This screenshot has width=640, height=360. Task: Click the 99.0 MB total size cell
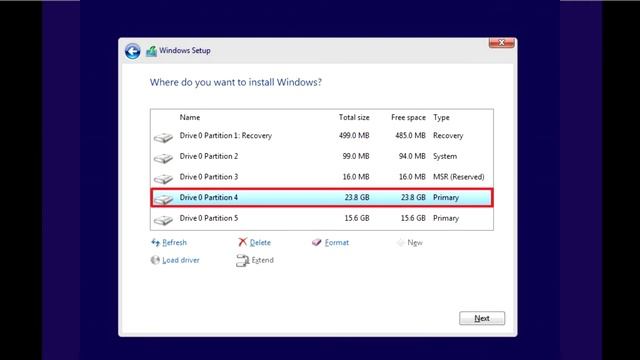click(356, 156)
